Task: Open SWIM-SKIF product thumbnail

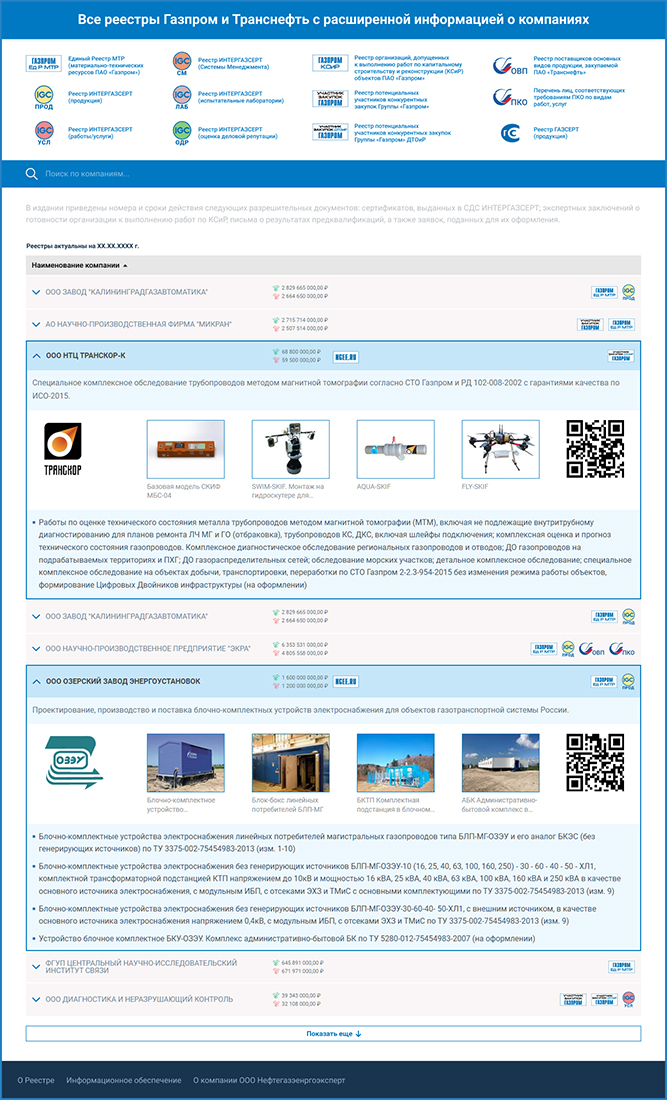Action: 290,449
